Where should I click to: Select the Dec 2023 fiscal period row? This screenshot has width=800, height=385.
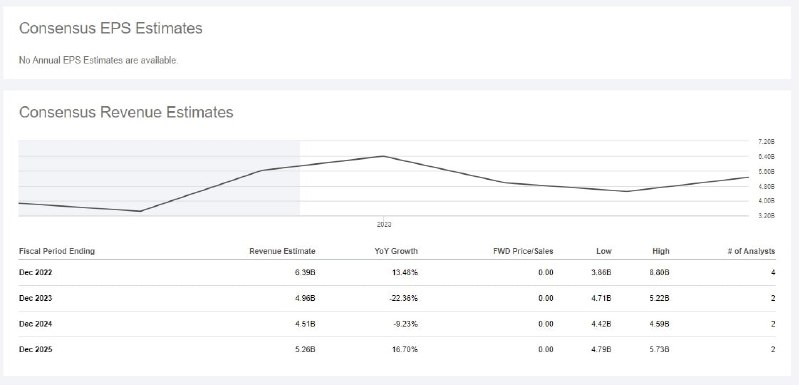pos(397,298)
